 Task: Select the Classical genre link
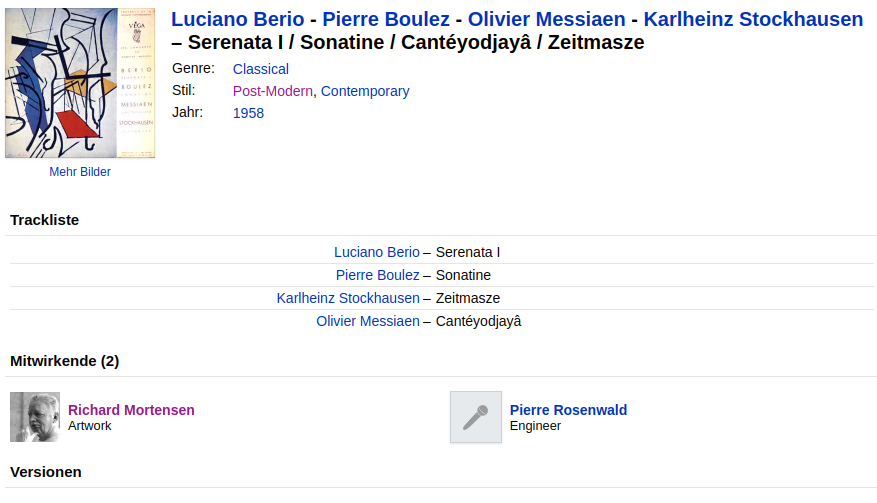point(261,69)
